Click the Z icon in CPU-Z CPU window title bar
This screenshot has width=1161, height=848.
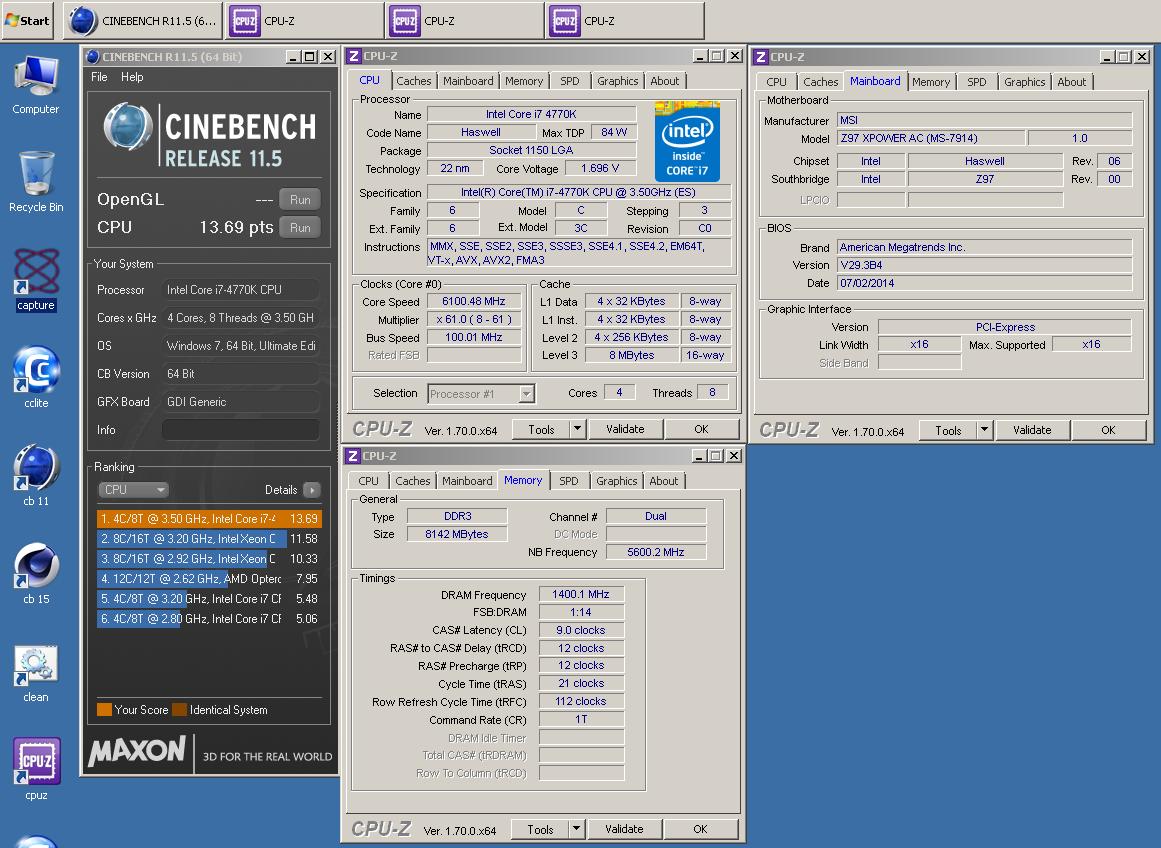pyautogui.click(x=354, y=56)
